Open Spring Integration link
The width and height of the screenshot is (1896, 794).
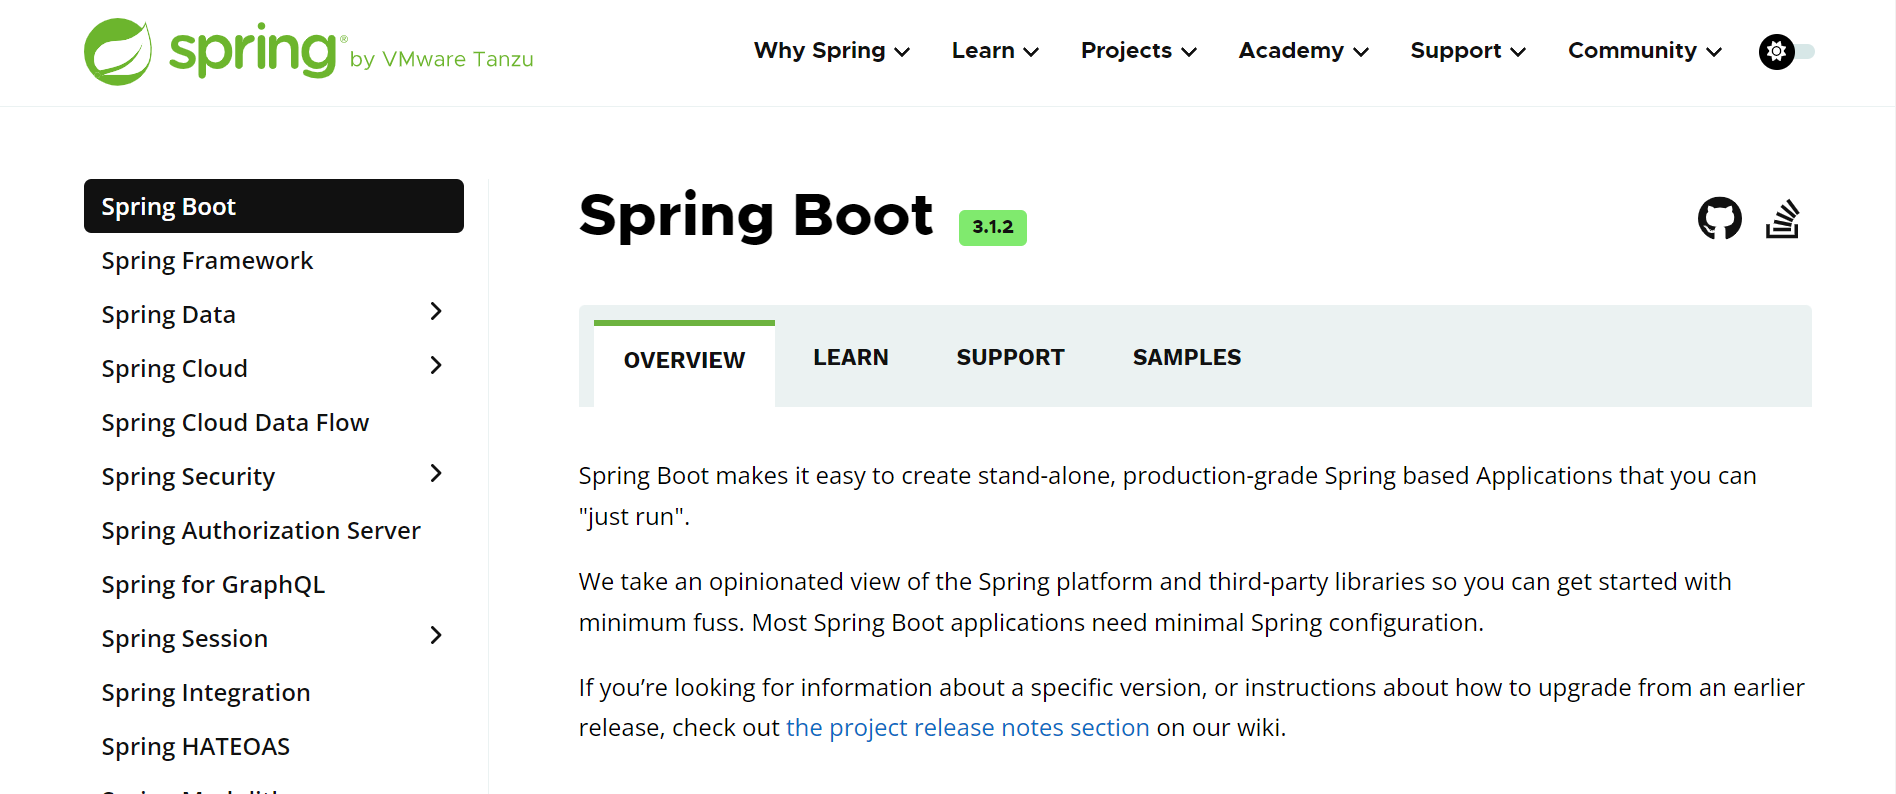click(x=206, y=693)
